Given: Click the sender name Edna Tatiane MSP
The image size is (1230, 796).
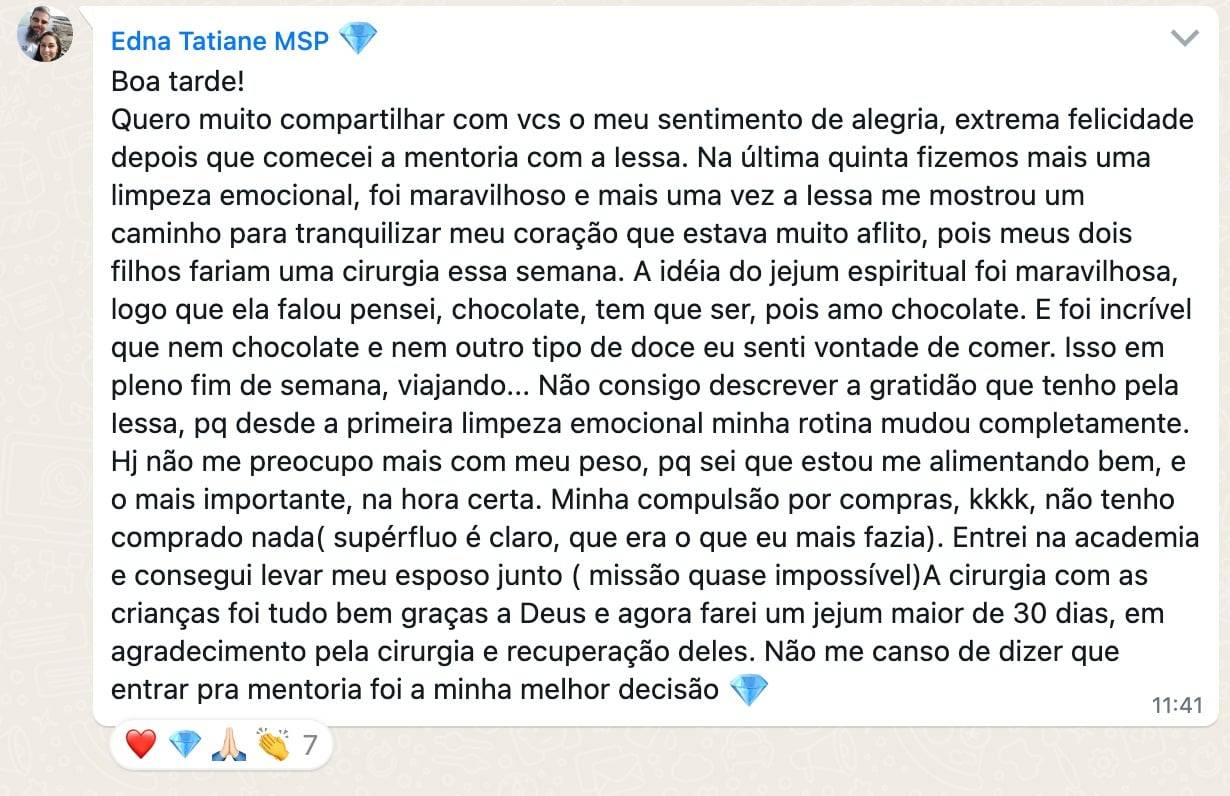Looking at the screenshot, I should (x=220, y=41).
